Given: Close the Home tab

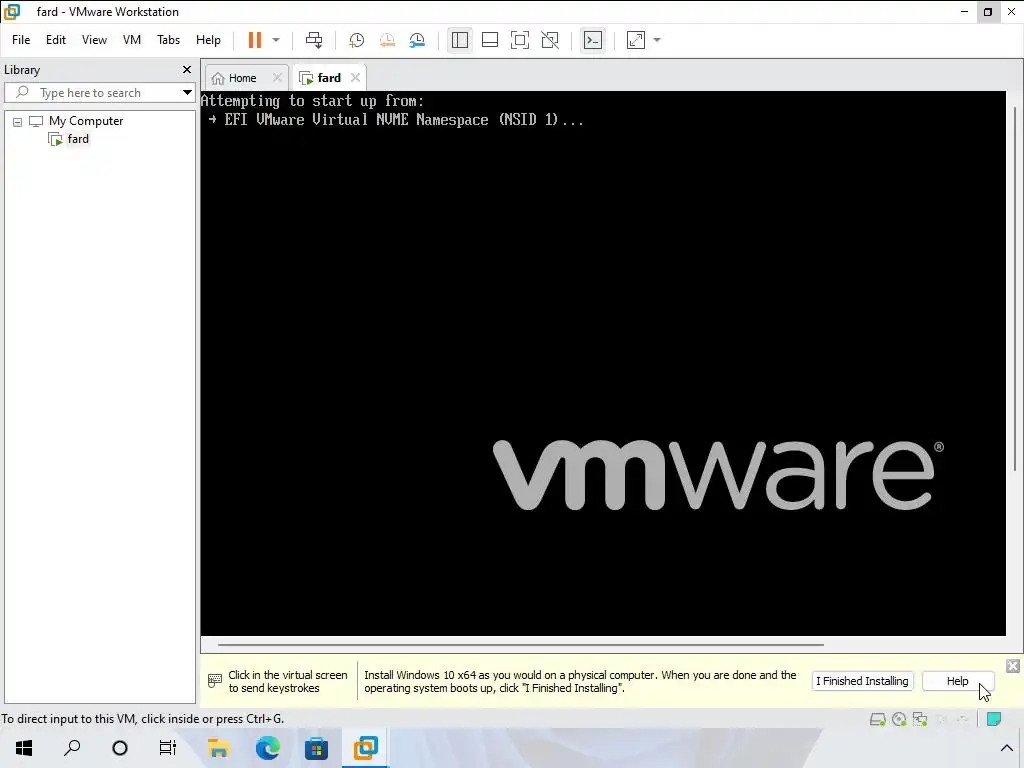Looking at the screenshot, I should tap(278, 78).
